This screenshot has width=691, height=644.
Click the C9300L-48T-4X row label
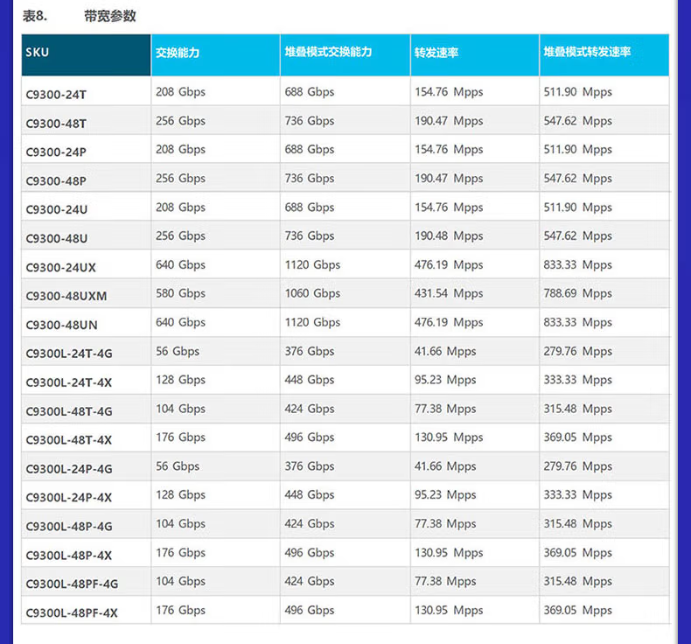(x=69, y=440)
